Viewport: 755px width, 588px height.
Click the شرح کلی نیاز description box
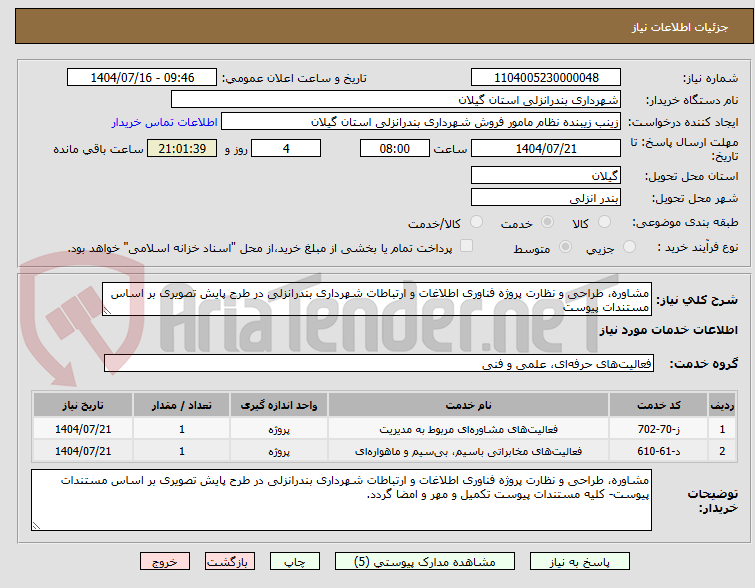pos(377,299)
